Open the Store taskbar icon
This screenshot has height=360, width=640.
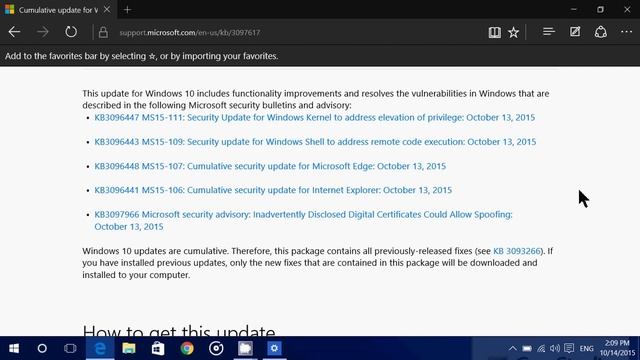[x=158, y=348]
